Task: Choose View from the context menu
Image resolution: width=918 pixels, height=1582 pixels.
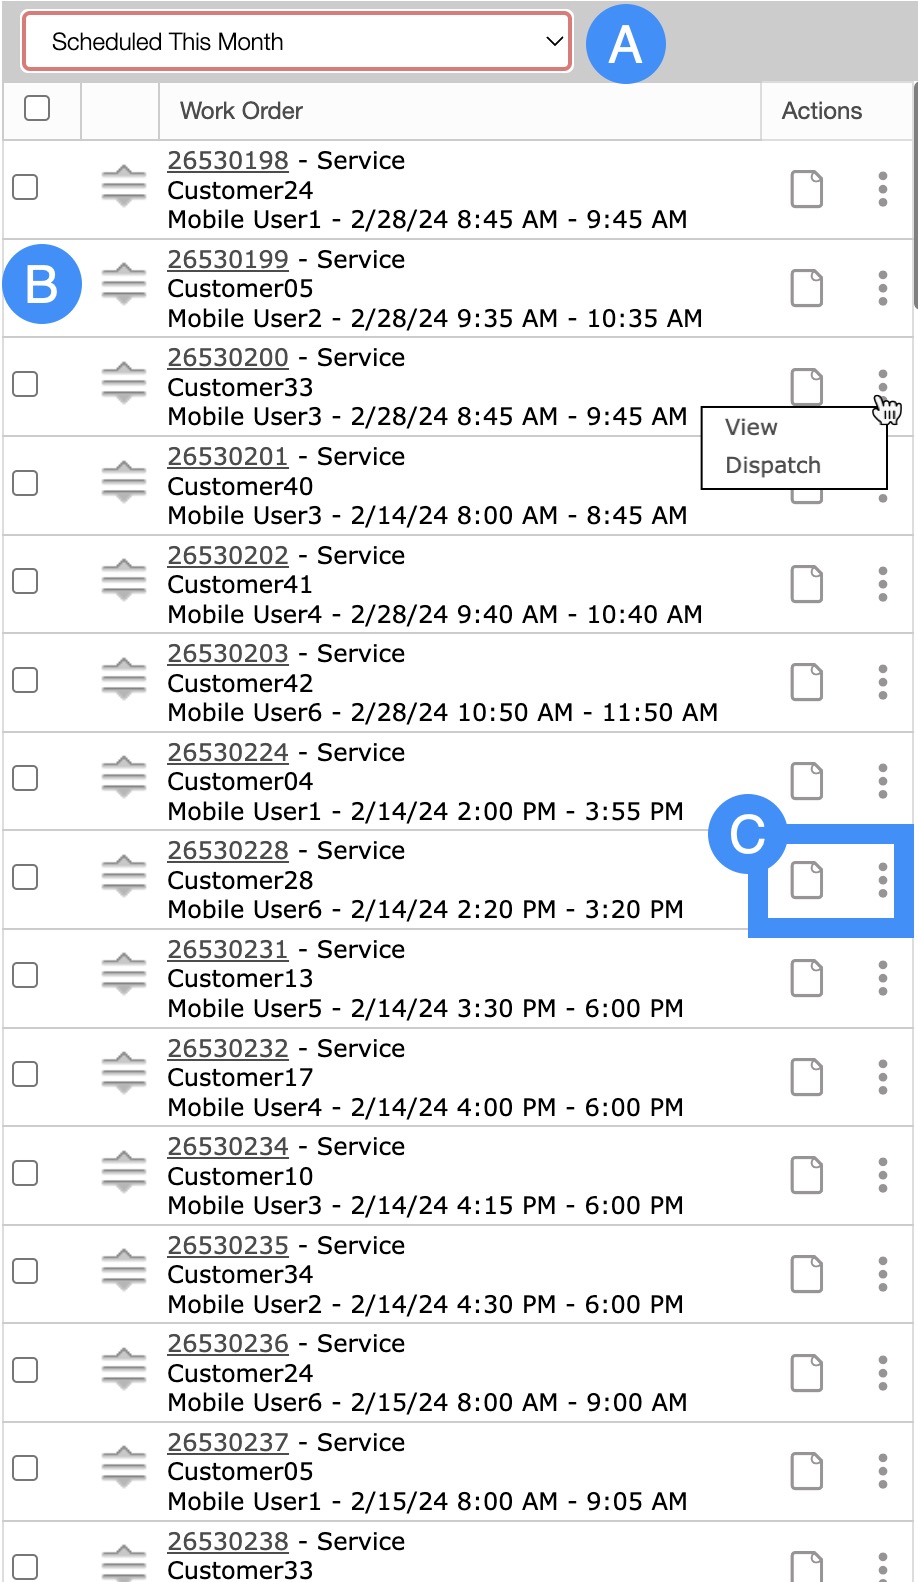Action: (x=751, y=428)
